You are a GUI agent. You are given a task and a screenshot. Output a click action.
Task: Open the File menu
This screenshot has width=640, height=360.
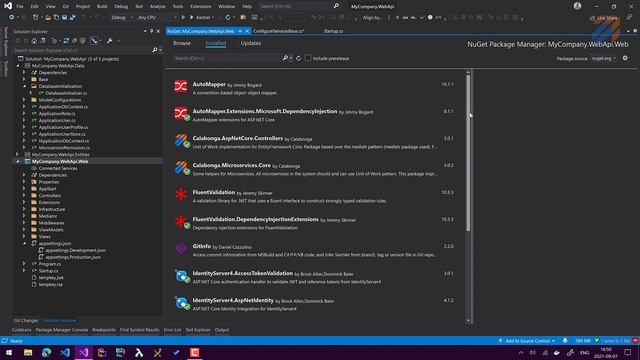[x=20, y=6]
